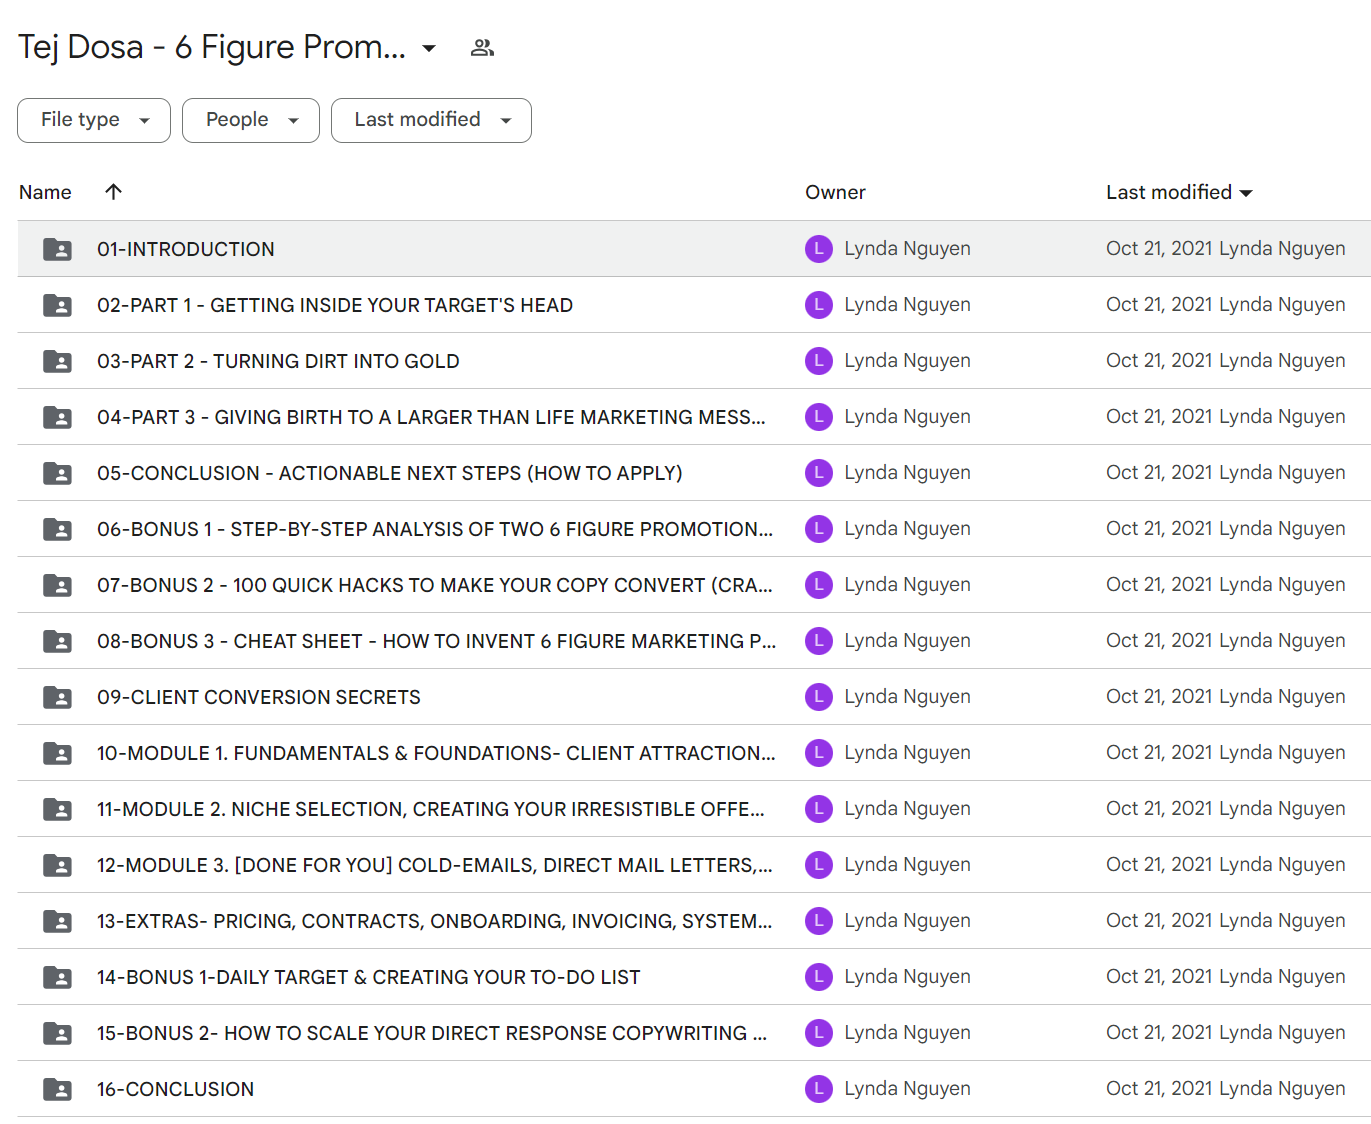Open 14-BONUS 1-DAILY TARGET folder
Image resolution: width=1371 pixels, height=1124 pixels.
tap(369, 977)
